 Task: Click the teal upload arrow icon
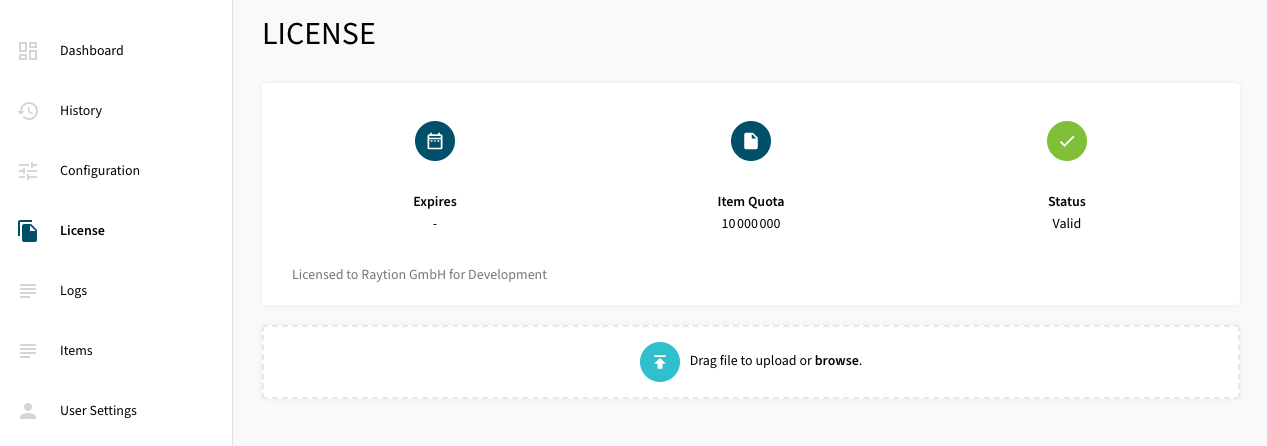point(660,362)
